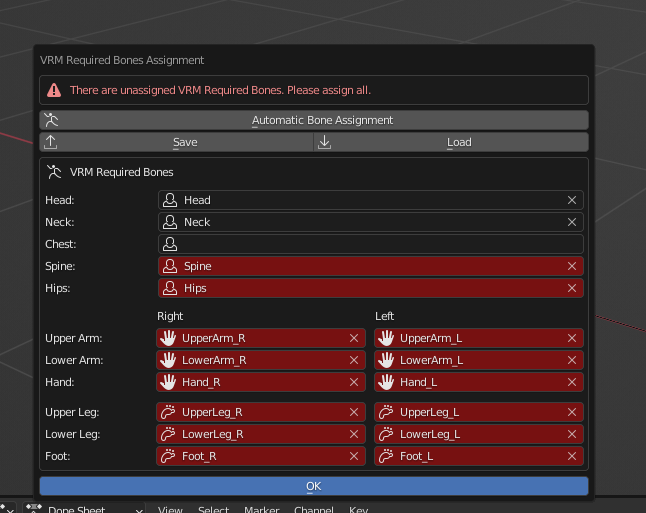Click the foot icon beside LowerLeg_R
The height and width of the screenshot is (513, 646).
[x=168, y=434]
